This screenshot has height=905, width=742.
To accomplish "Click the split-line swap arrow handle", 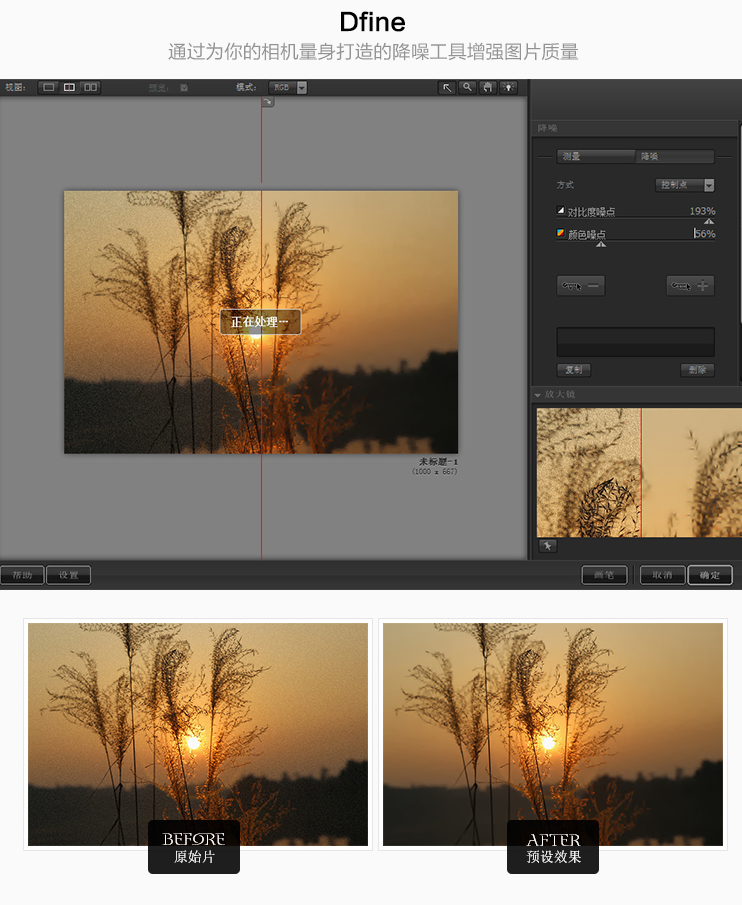I will tap(268, 102).
